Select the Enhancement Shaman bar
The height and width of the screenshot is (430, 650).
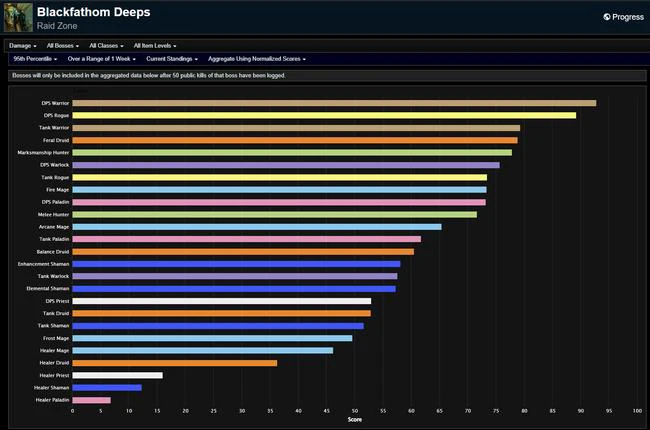tap(236, 264)
